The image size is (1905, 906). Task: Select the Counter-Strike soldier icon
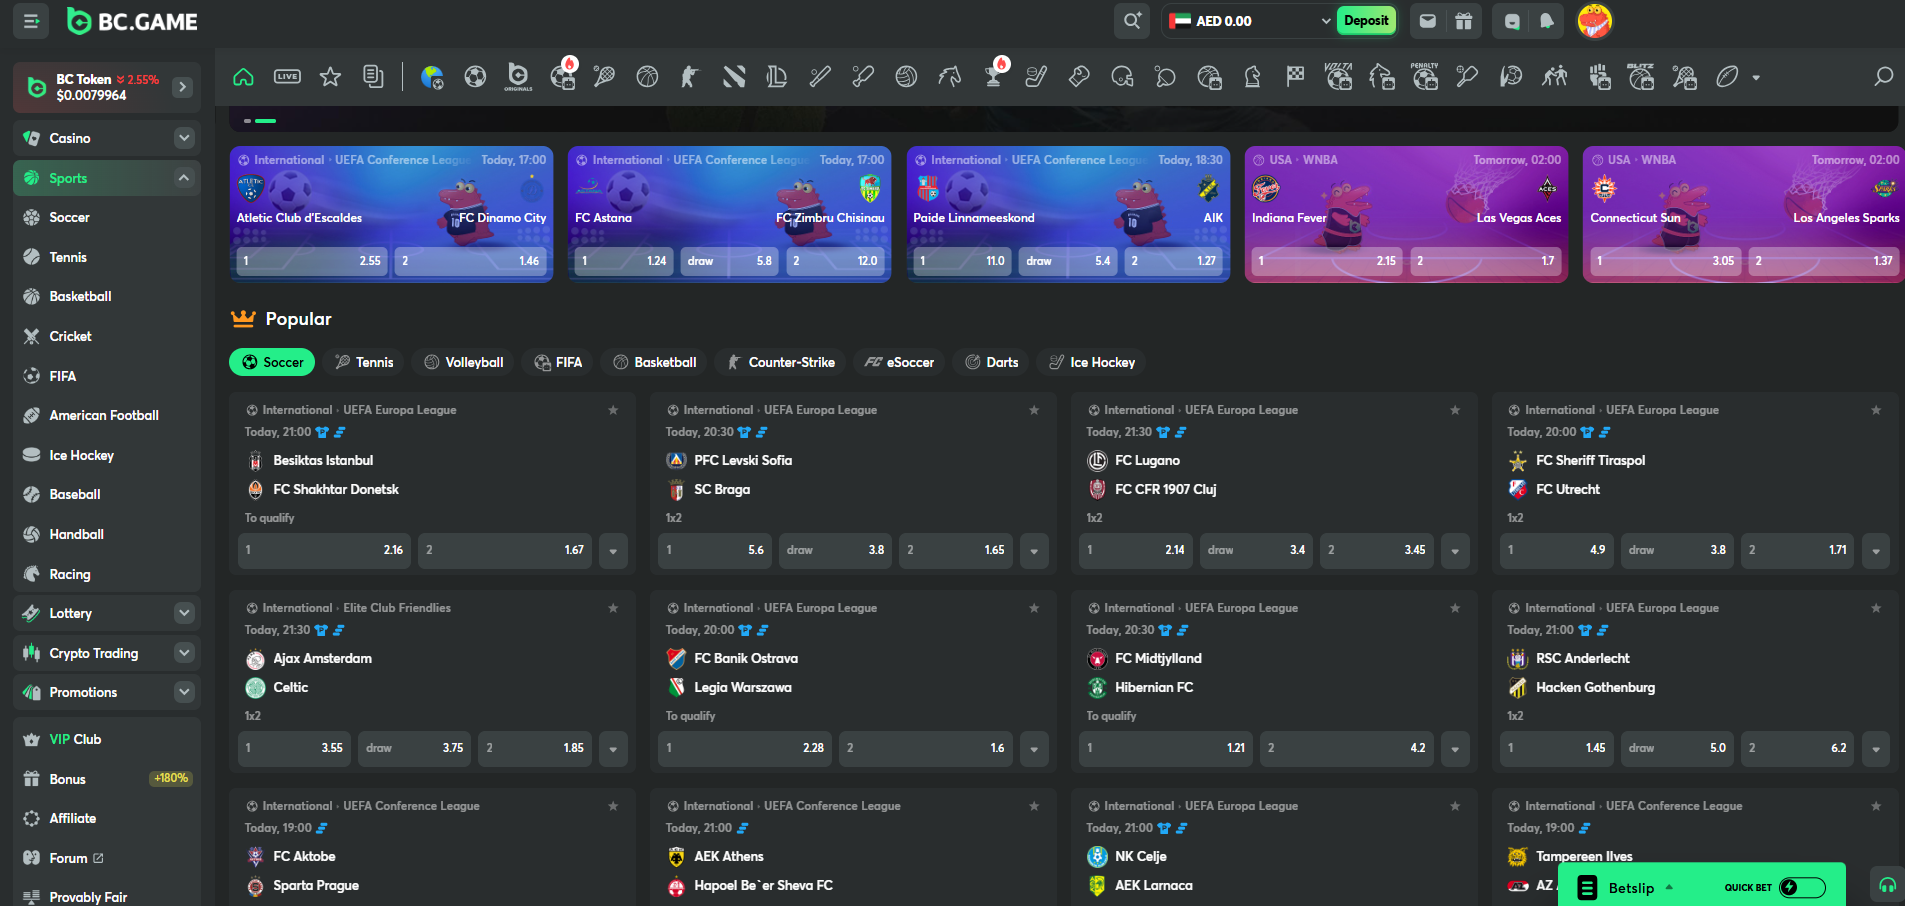(x=690, y=77)
